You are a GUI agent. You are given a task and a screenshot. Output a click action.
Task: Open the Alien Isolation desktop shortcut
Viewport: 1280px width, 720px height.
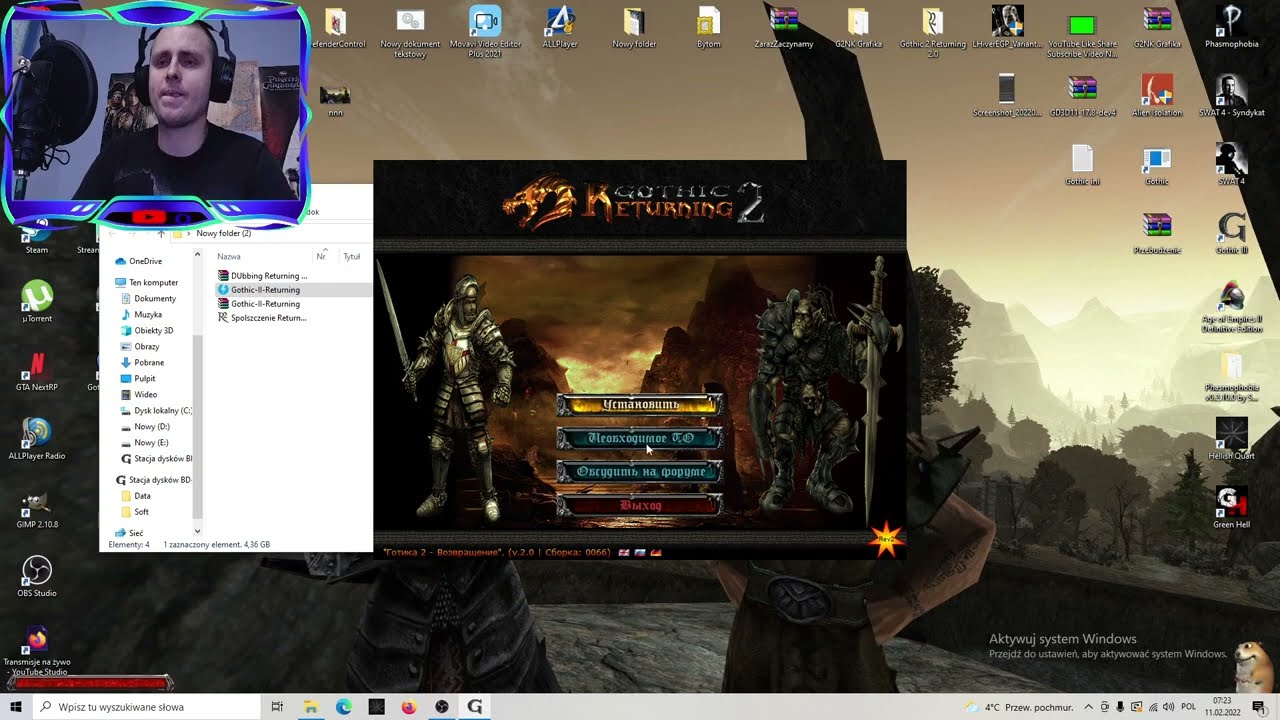(x=1157, y=96)
